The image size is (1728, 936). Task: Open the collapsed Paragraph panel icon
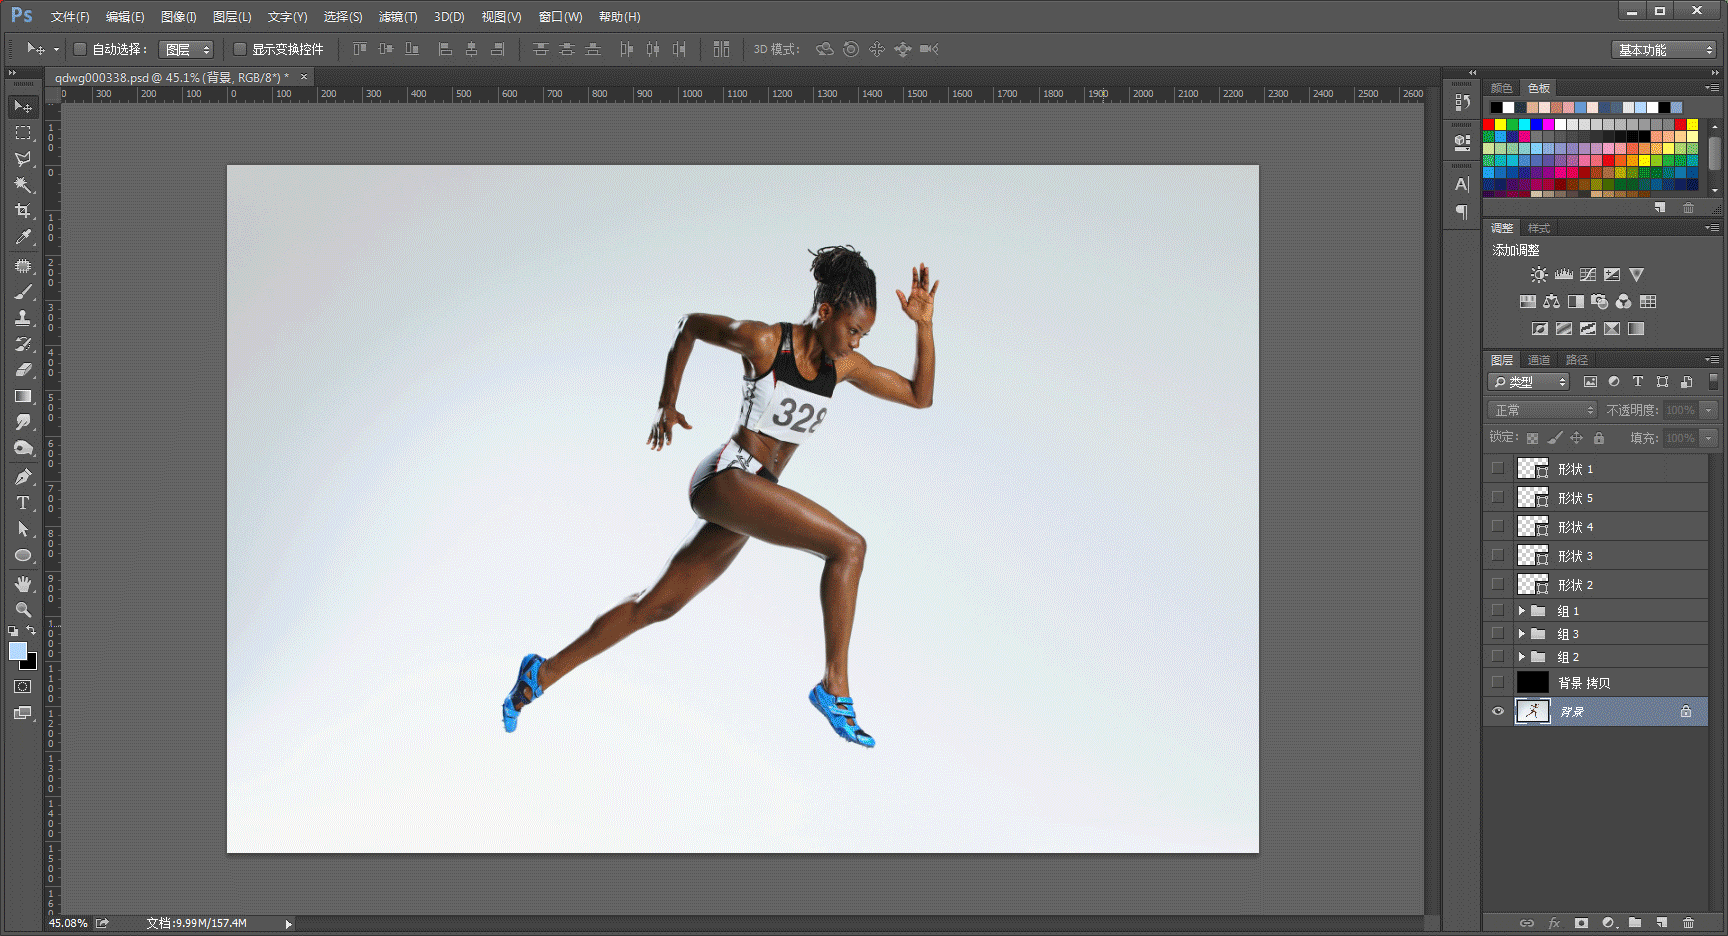click(x=1462, y=211)
